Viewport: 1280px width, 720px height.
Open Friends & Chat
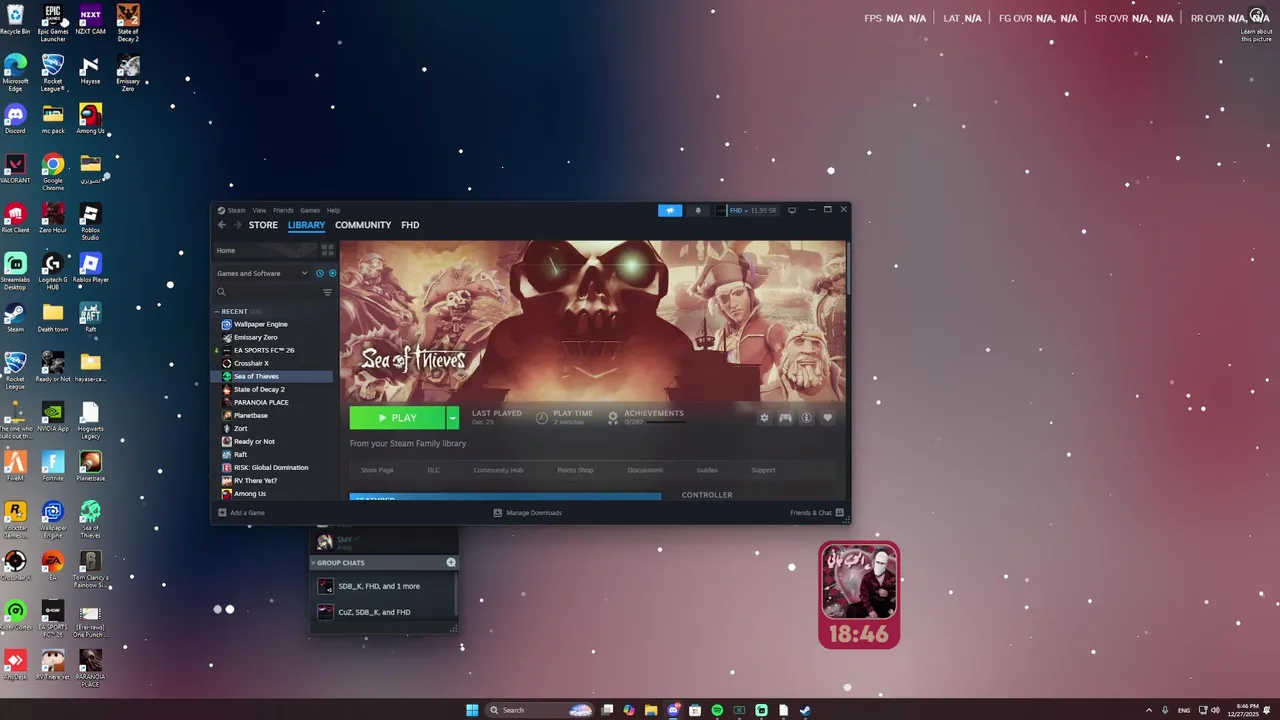(x=817, y=513)
